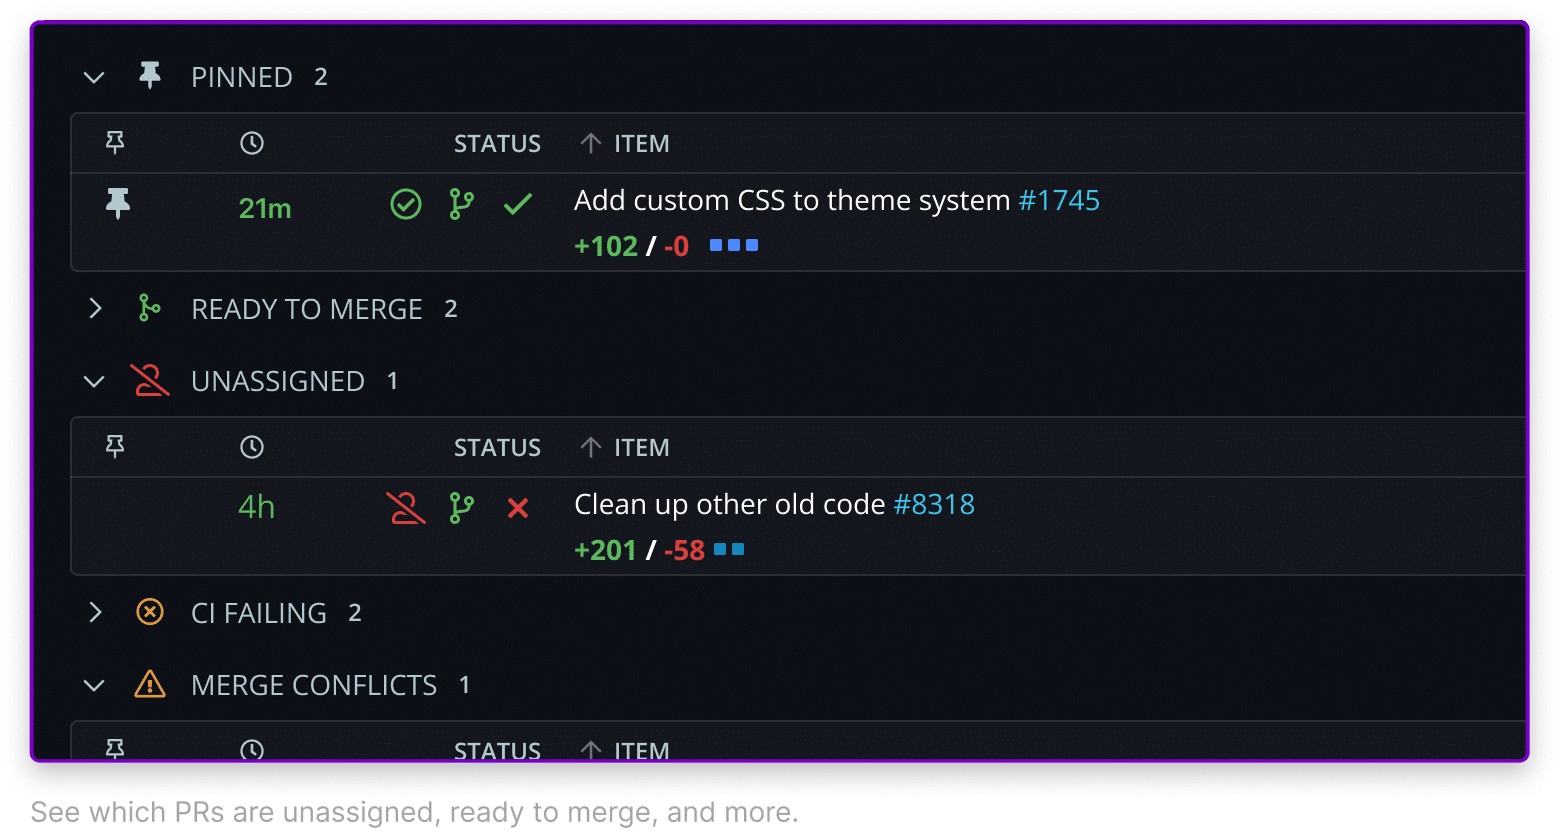Click clock column header in Pinned table
The image size is (1560, 832).
pos(252,143)
